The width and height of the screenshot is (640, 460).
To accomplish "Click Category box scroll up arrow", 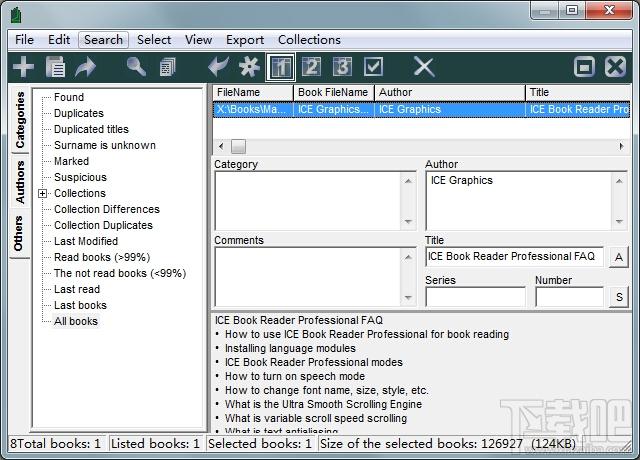I will tap(408, 180).
